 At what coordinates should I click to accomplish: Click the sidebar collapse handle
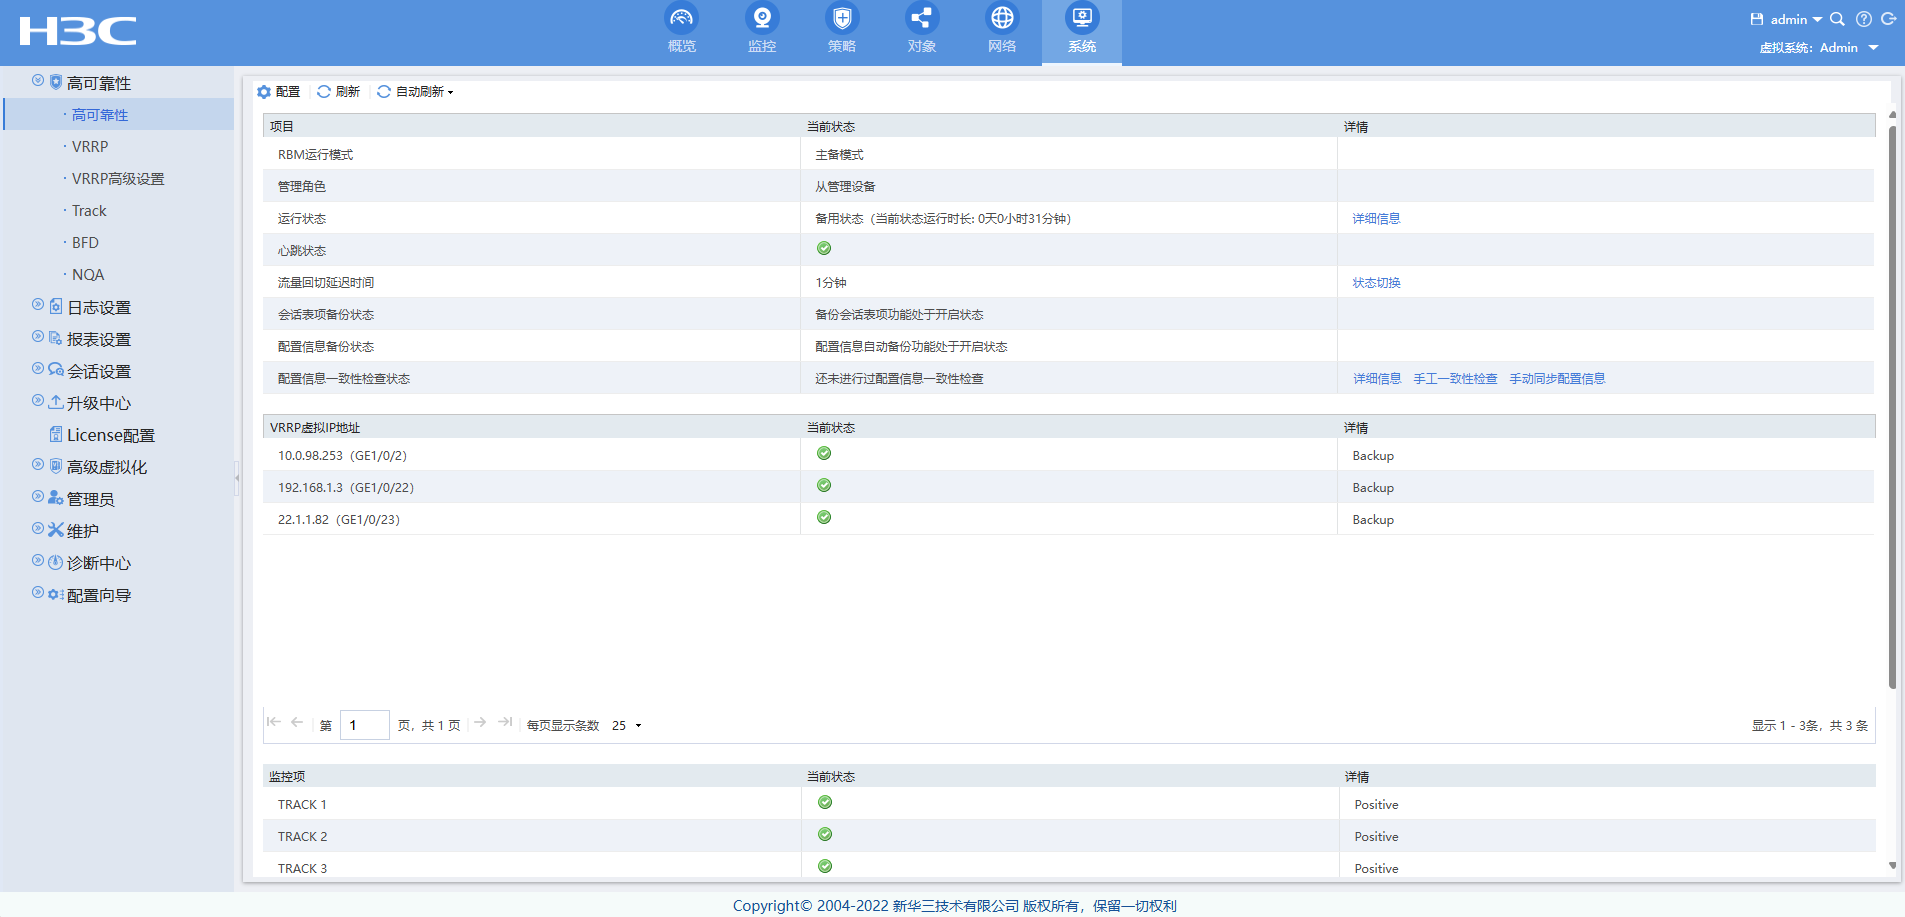click(237, 478)
